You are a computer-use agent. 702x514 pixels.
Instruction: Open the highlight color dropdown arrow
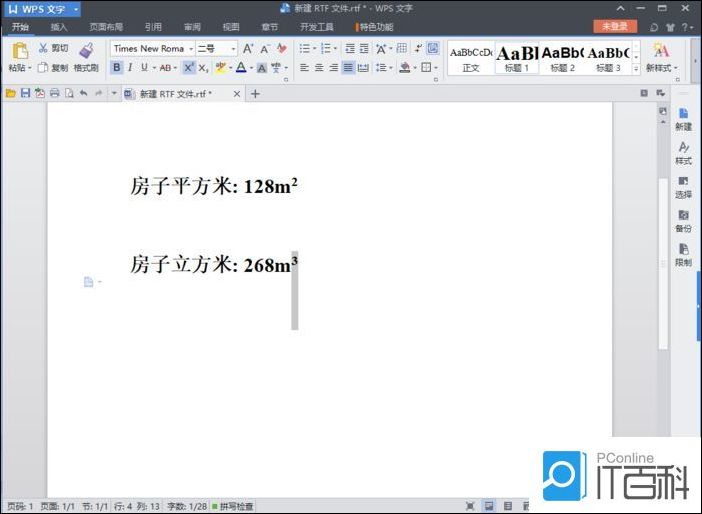(231, 68)
